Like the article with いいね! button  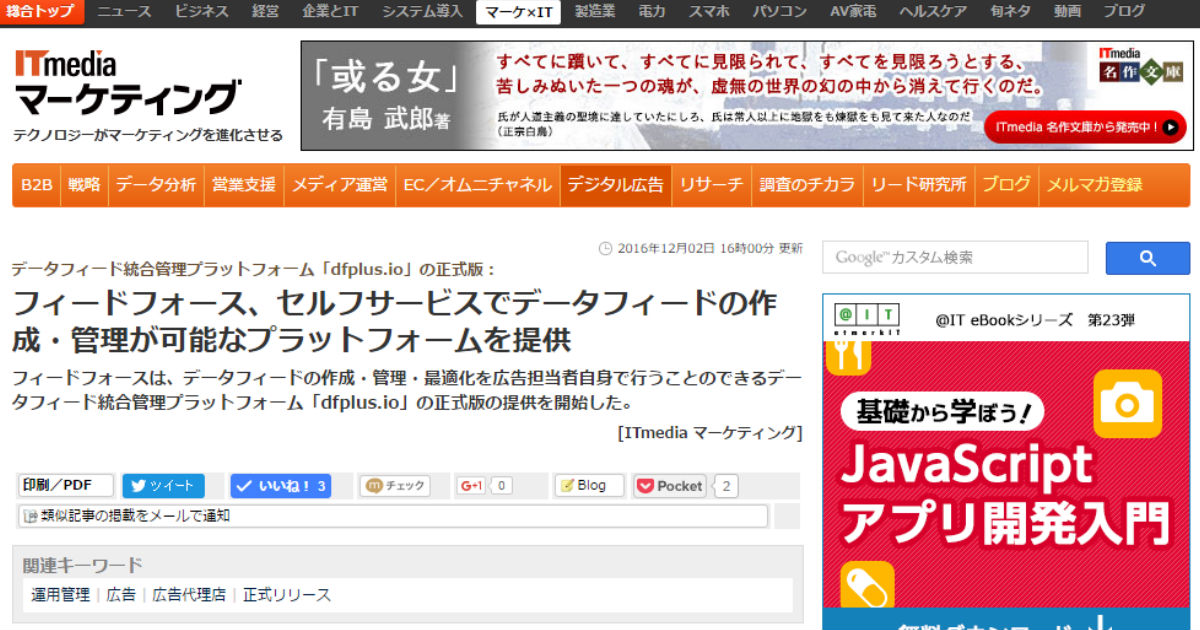[x=281, y=486]
